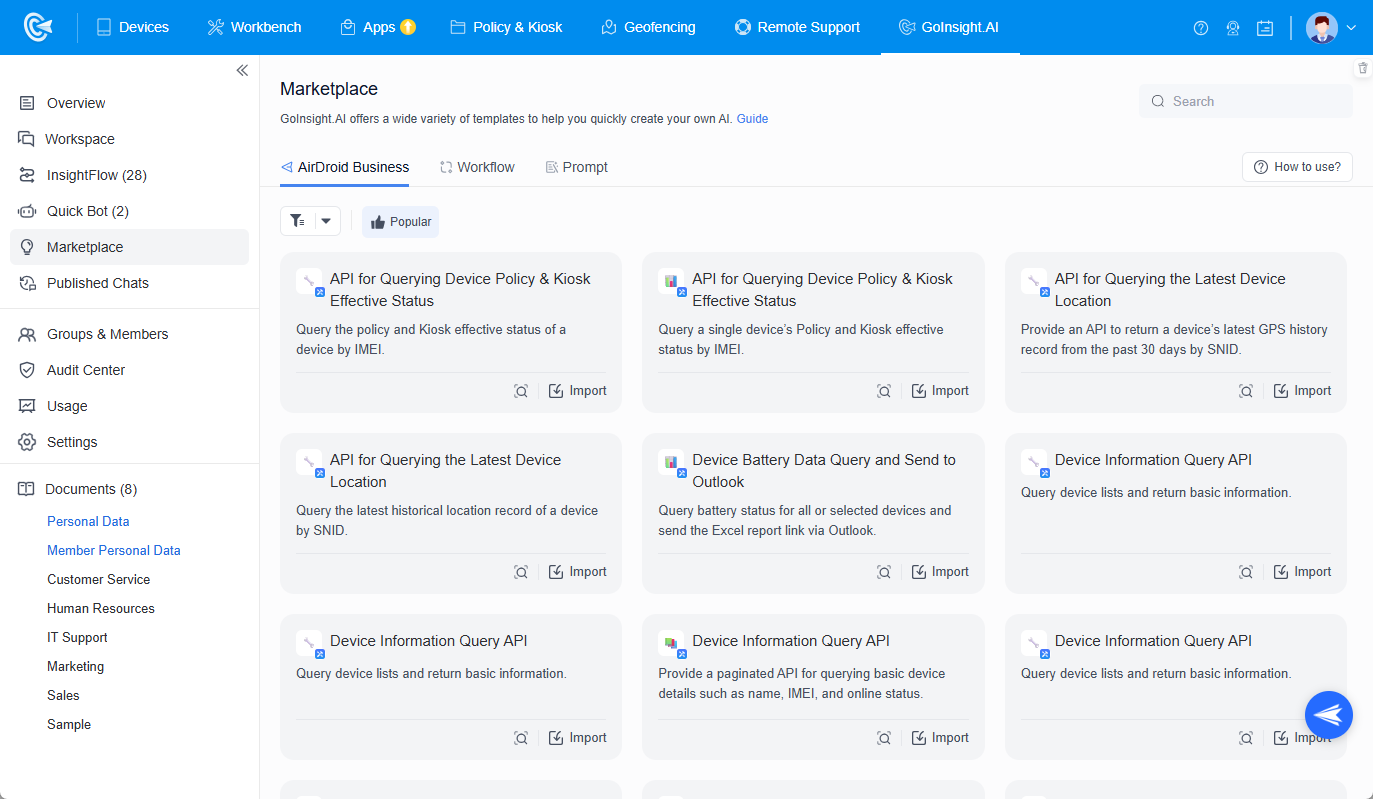1373x799 pixels.
Task: Open Published Chats in the sidebar
Action: click(130, 283)
